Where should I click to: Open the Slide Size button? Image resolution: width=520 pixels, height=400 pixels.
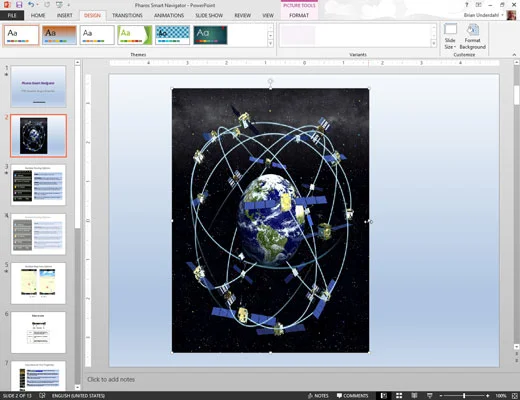point(450,37)
